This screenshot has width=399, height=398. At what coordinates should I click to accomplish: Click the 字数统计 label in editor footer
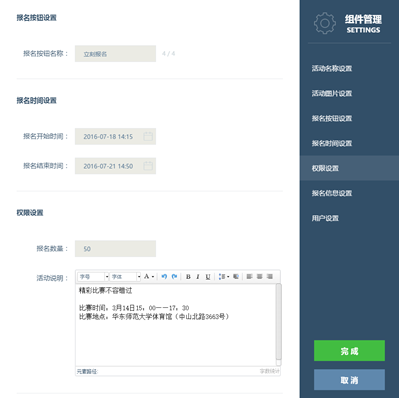(x=270, y=371)
